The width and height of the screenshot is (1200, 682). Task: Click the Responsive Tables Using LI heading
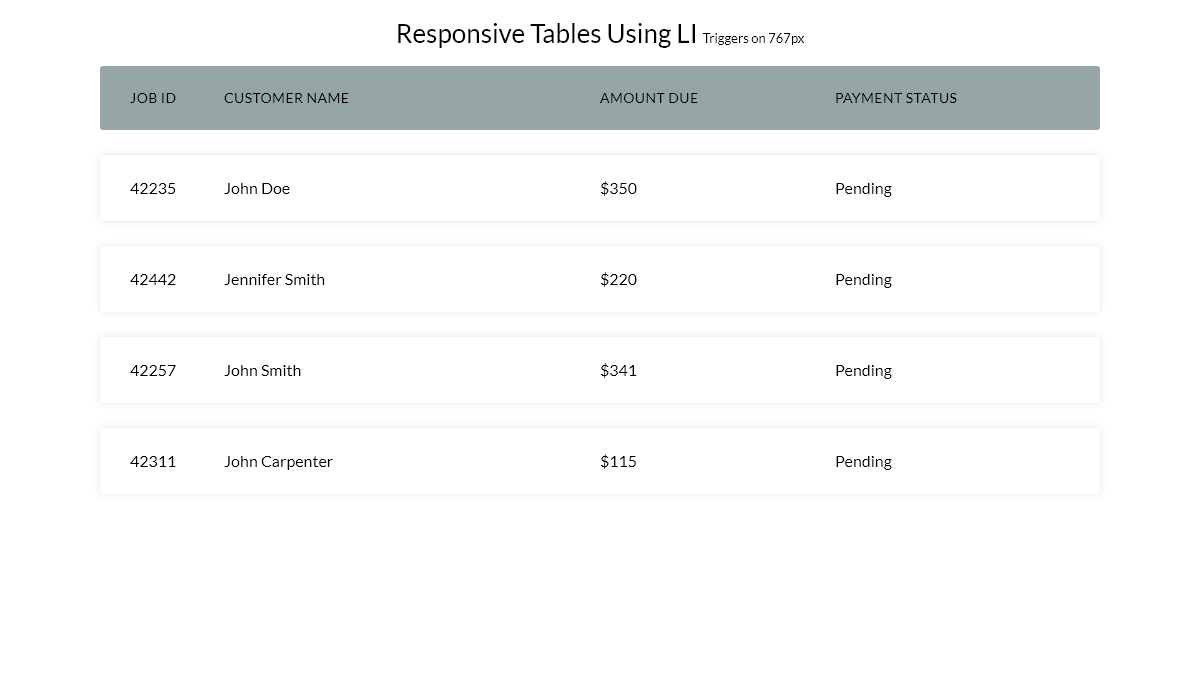(546, 34)
